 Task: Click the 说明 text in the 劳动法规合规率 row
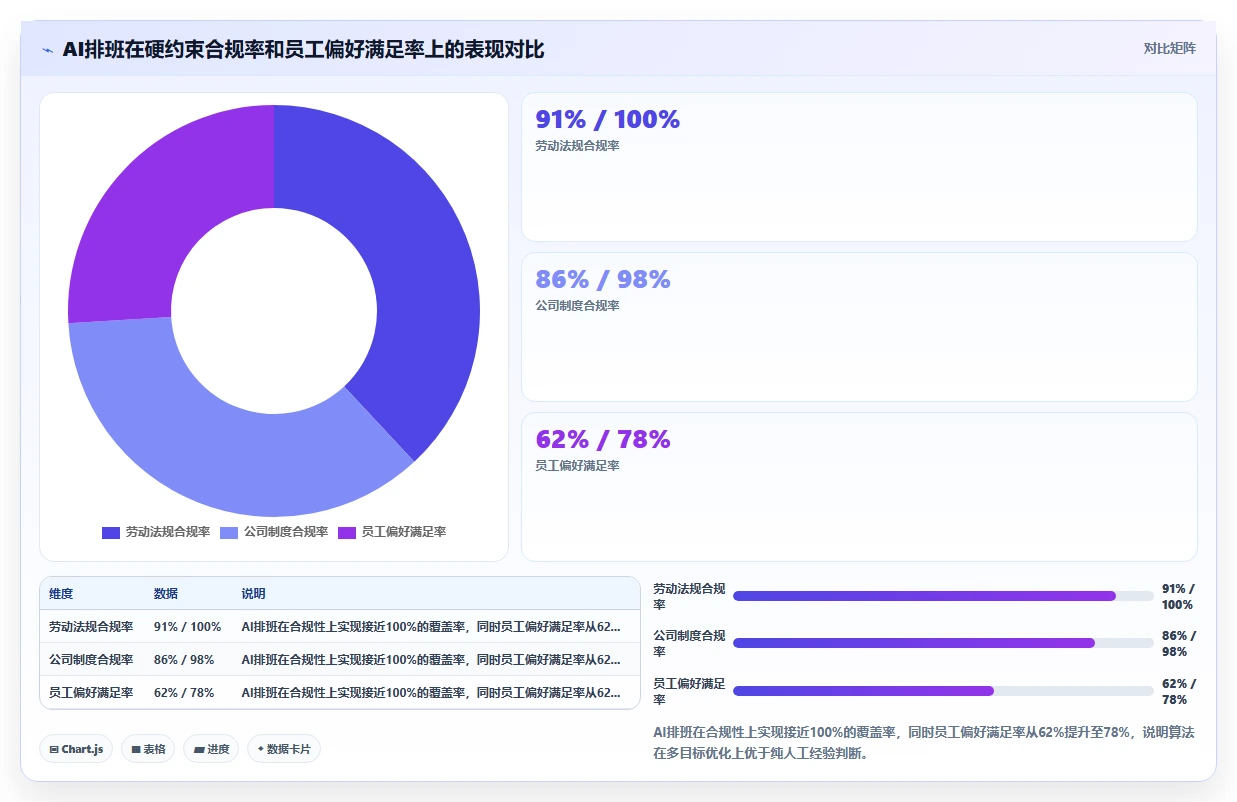(x=430, y=627)
